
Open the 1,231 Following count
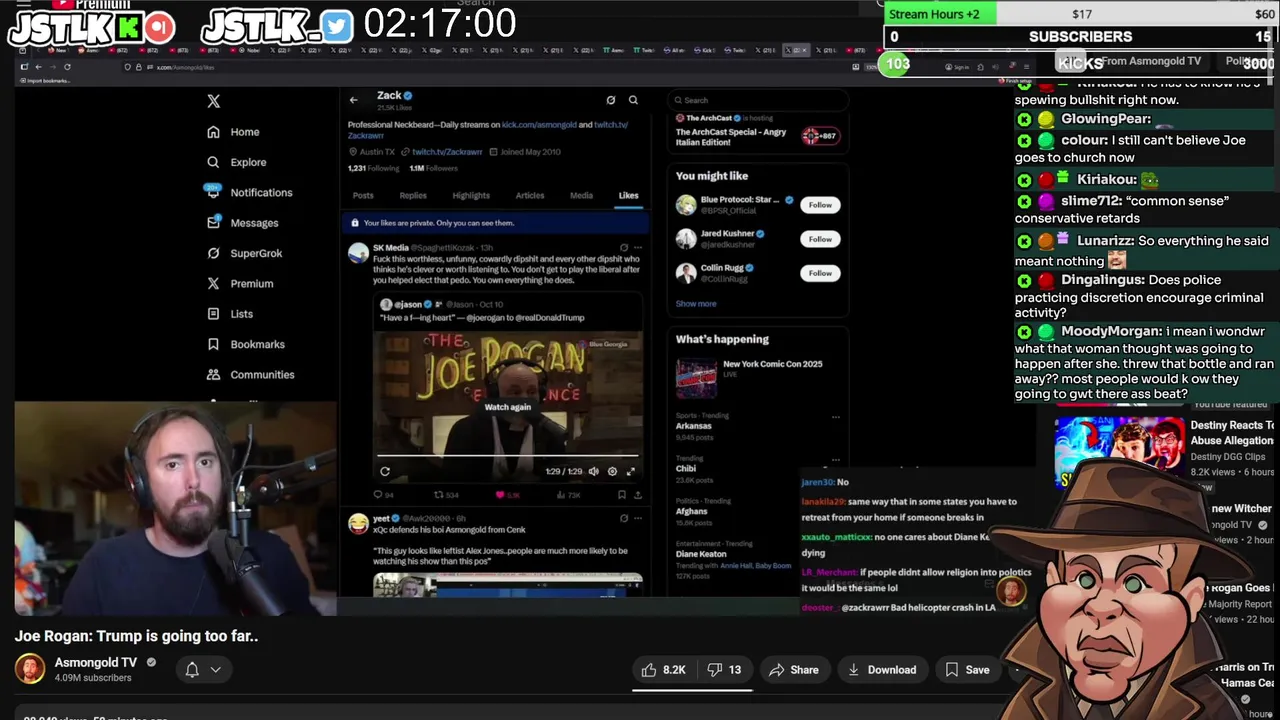(371, 169)
